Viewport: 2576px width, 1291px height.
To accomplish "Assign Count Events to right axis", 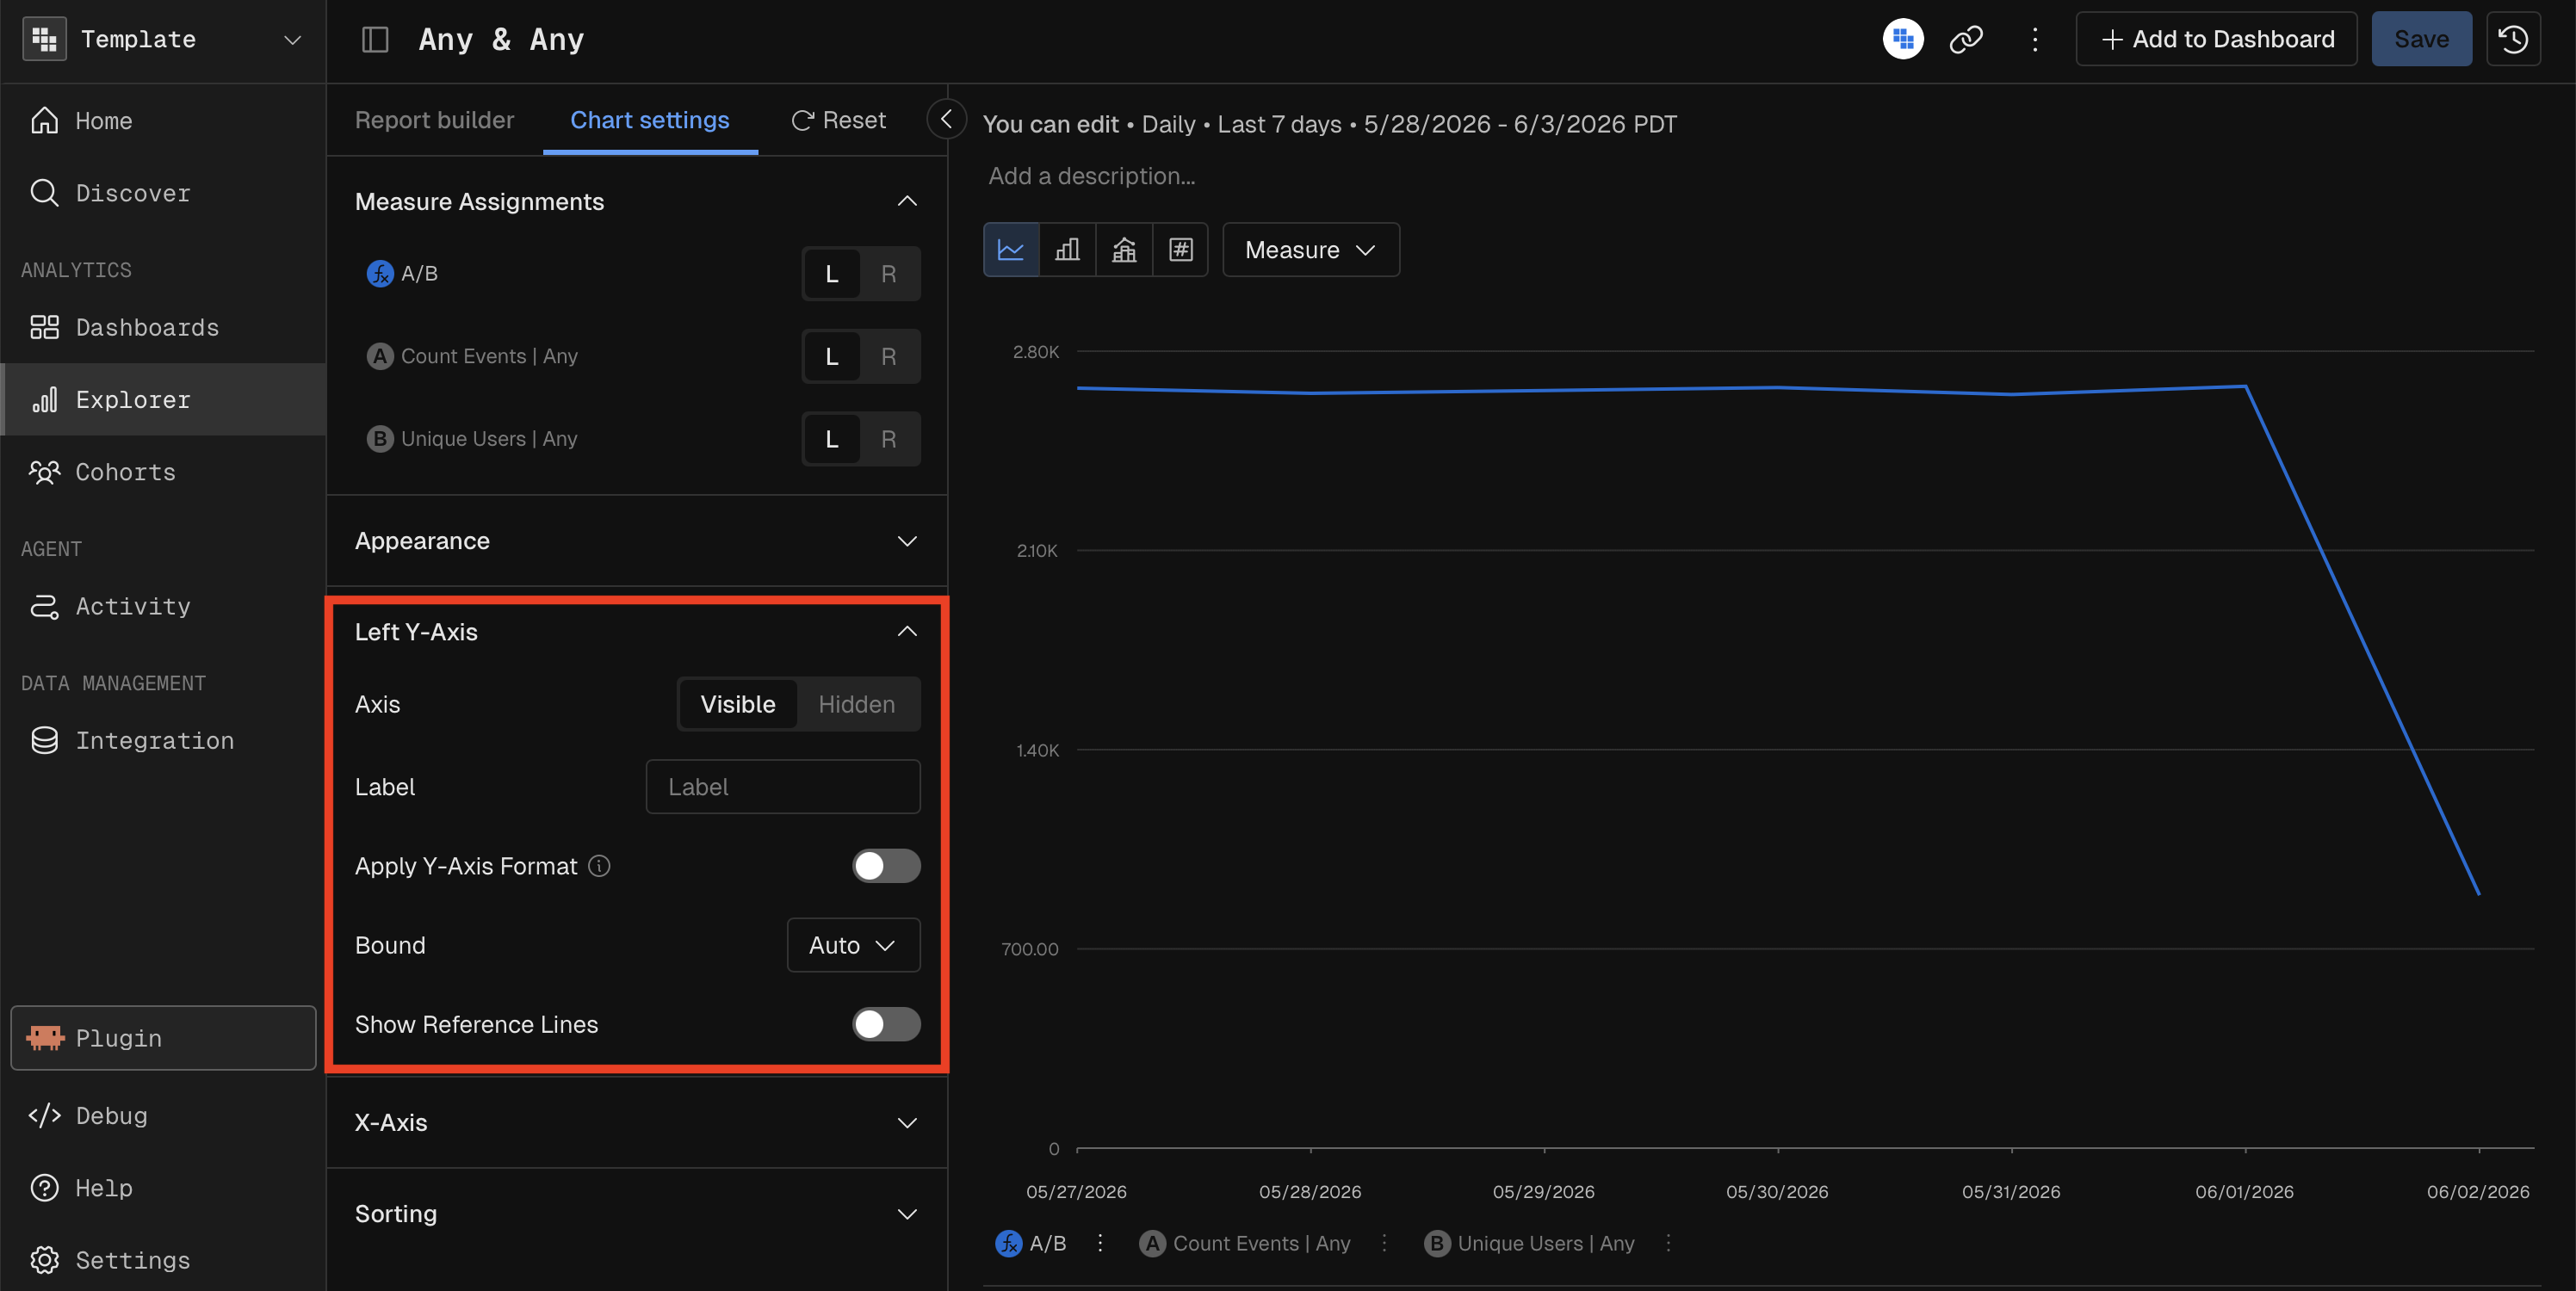I will [888, 357].
